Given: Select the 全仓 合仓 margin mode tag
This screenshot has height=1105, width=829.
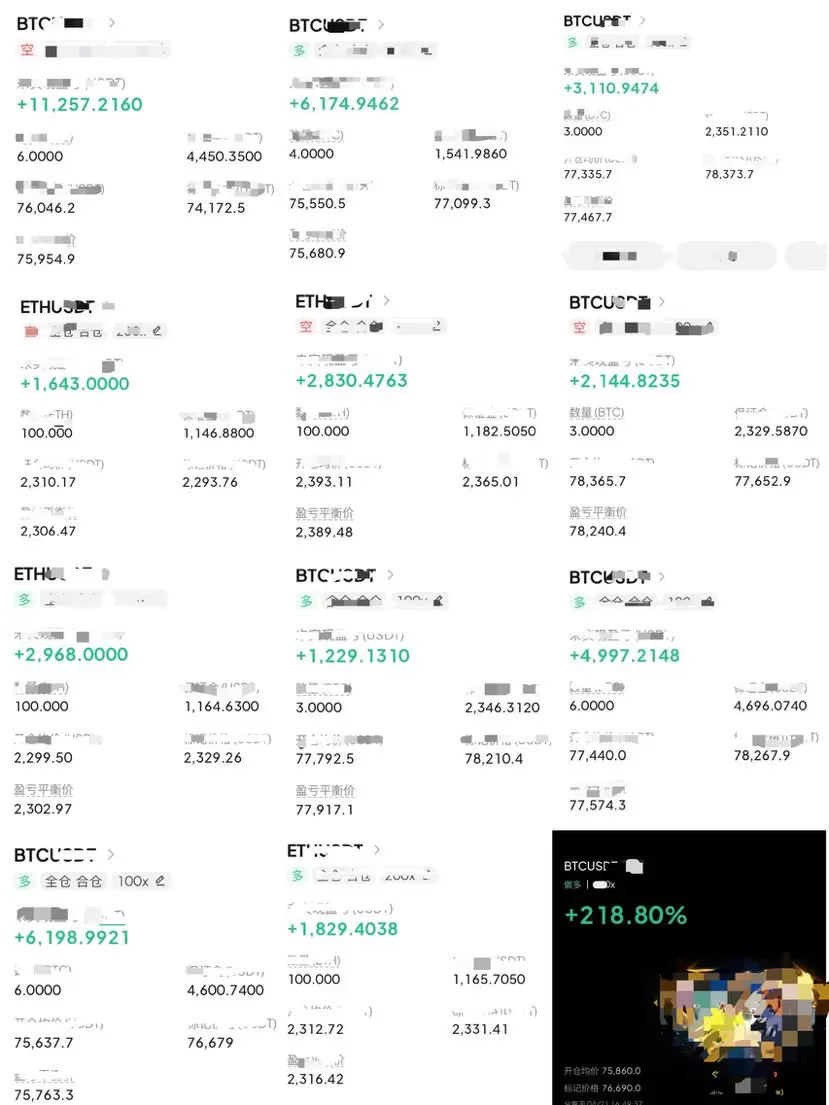Looking at the screenshot, I should [x=73, y=881].
